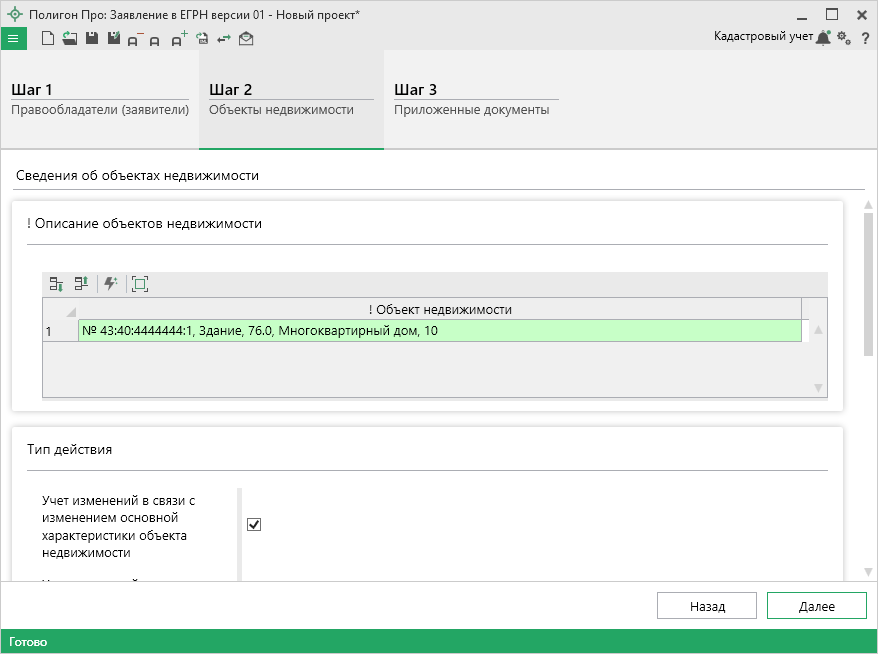
Task: Uncheck the main characteristic change checkbox
Action: [254, 524]
